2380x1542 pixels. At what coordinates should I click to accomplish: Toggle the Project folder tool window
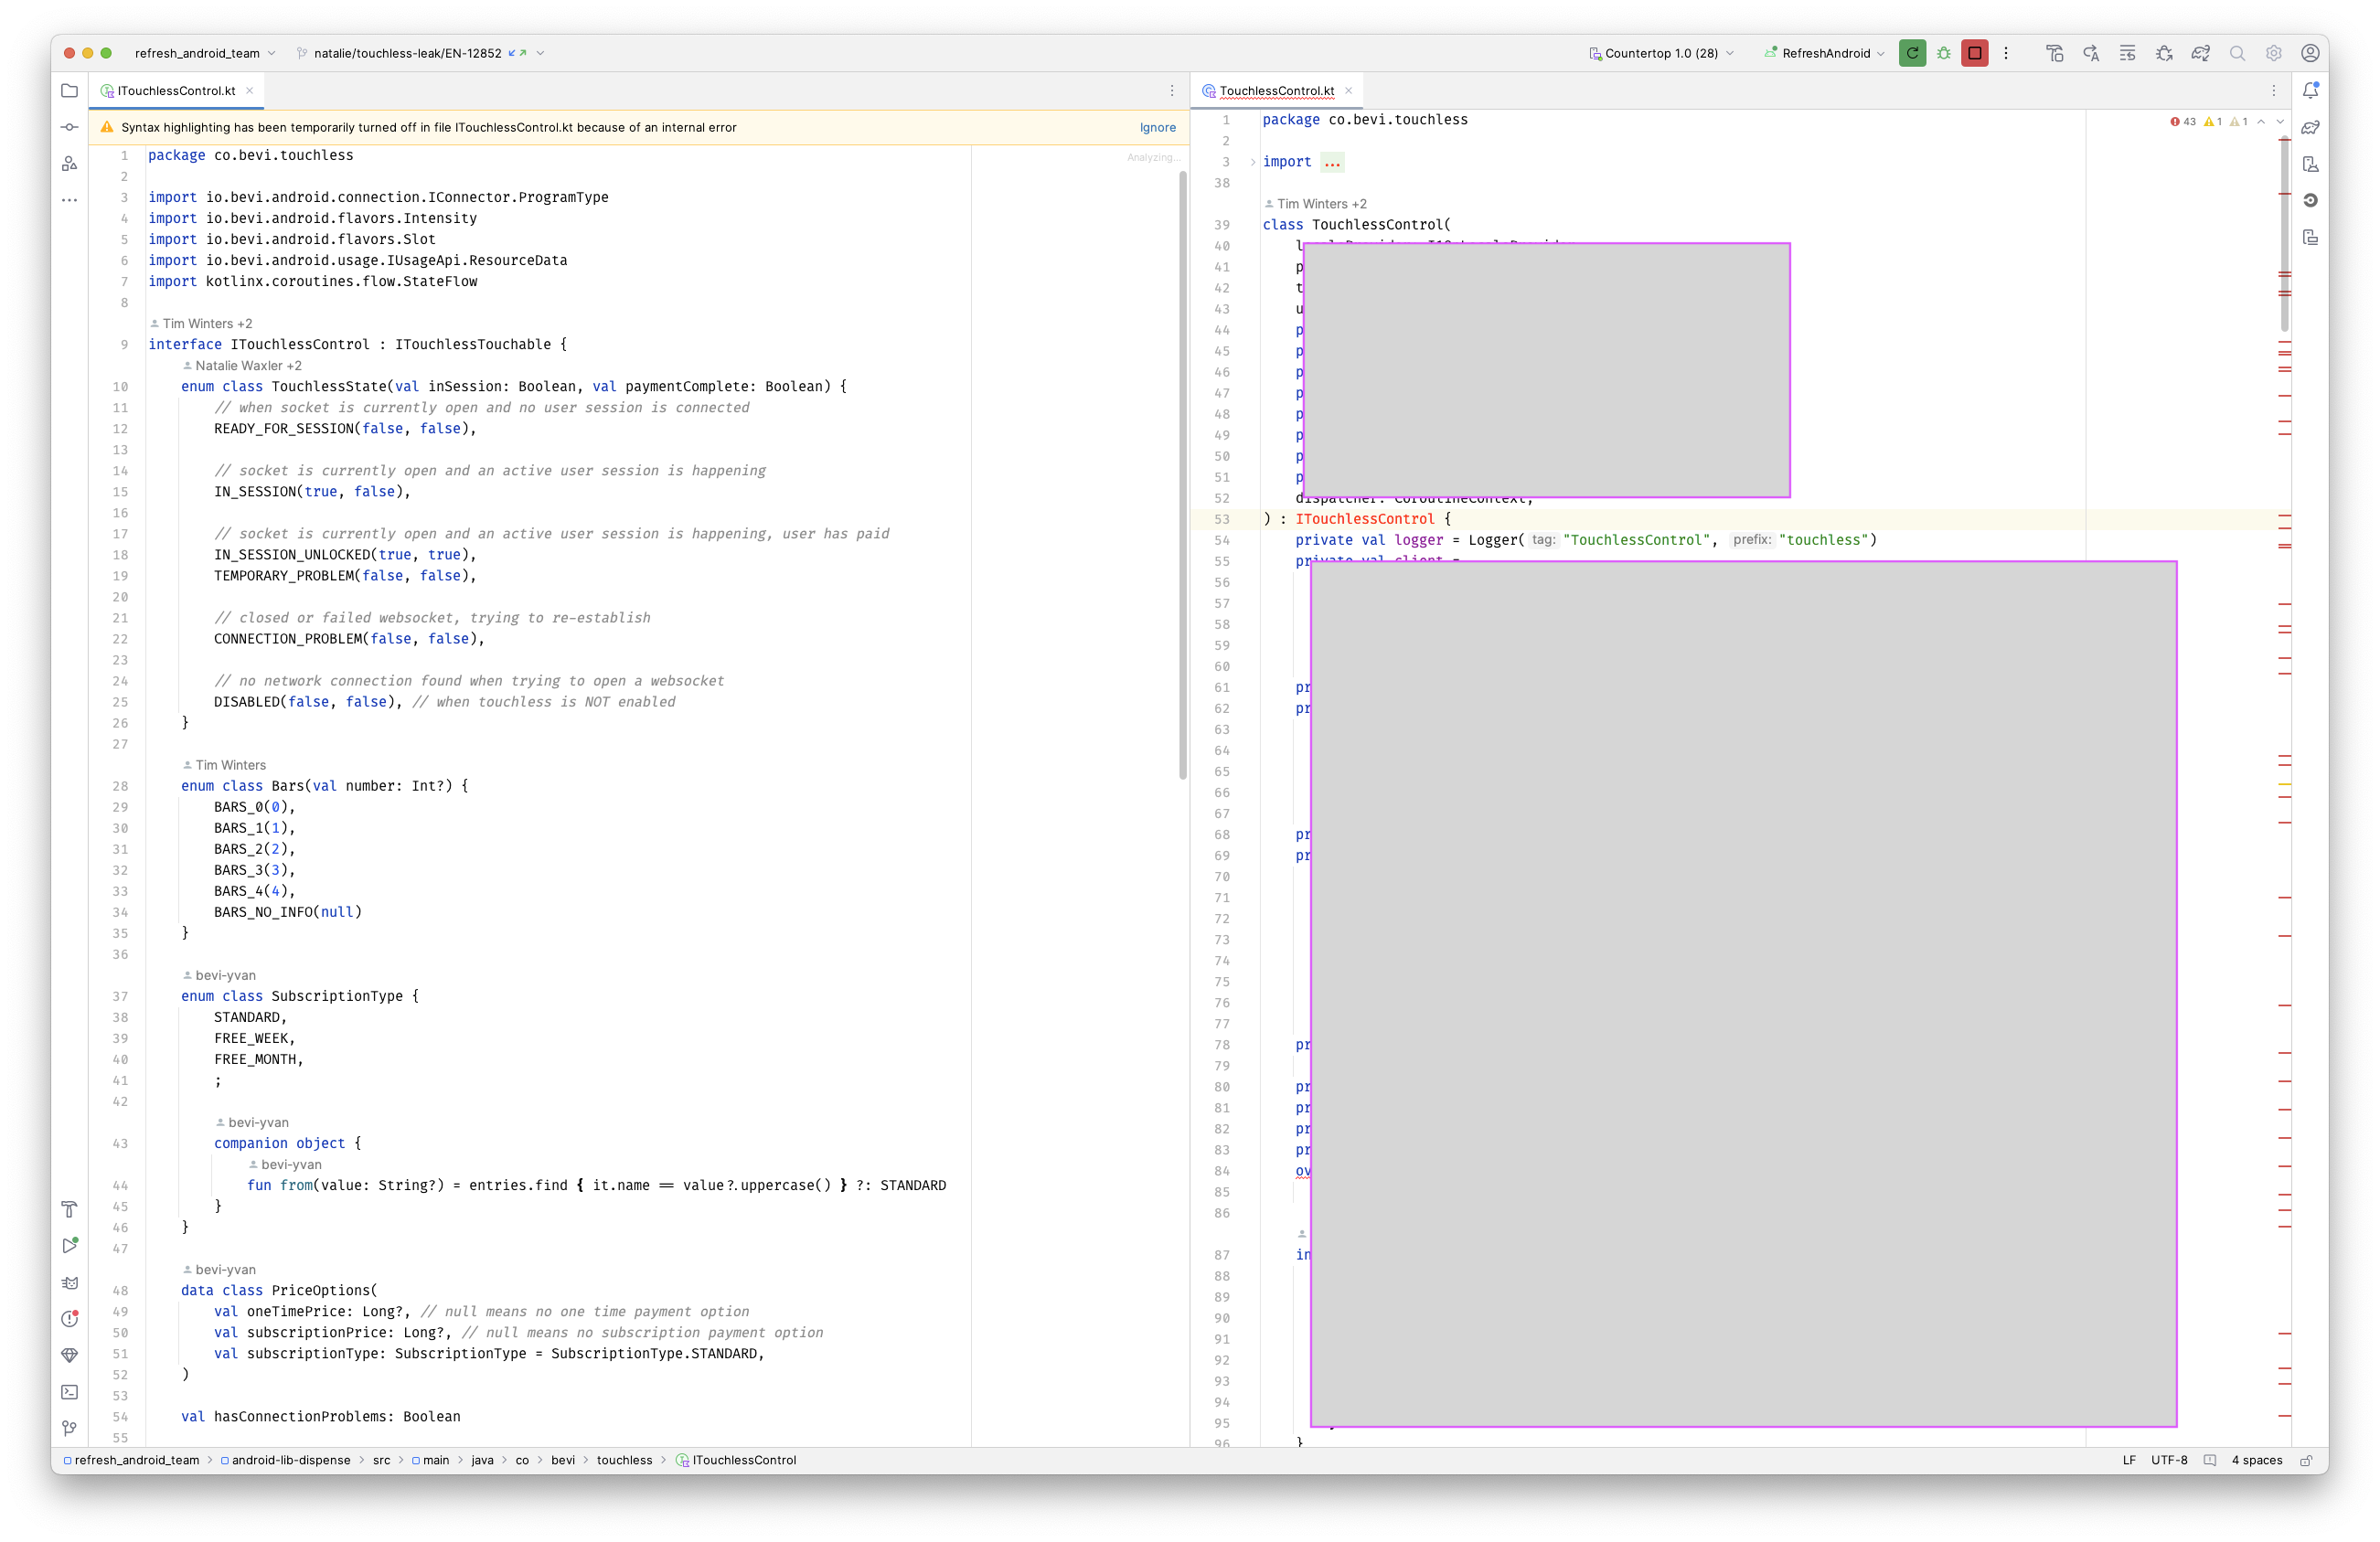69,90
